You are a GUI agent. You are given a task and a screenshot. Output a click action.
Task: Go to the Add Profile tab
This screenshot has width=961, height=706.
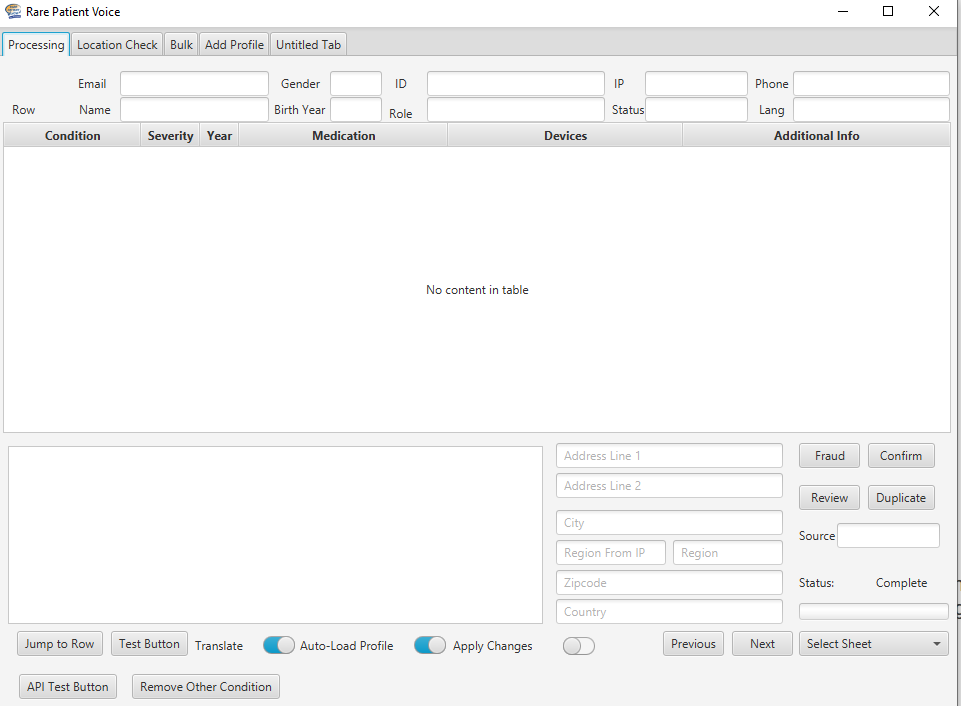234,45
